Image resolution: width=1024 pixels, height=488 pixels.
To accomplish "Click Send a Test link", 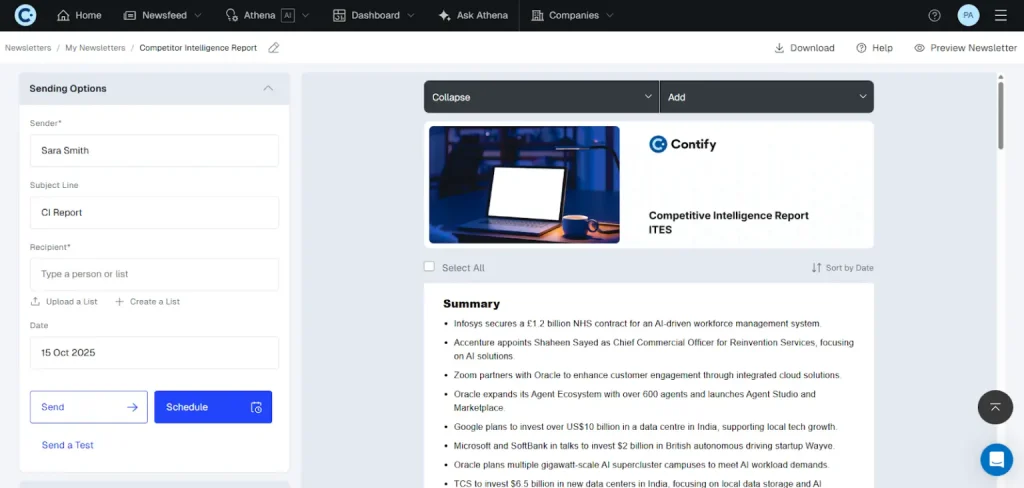I will (68, 445).
